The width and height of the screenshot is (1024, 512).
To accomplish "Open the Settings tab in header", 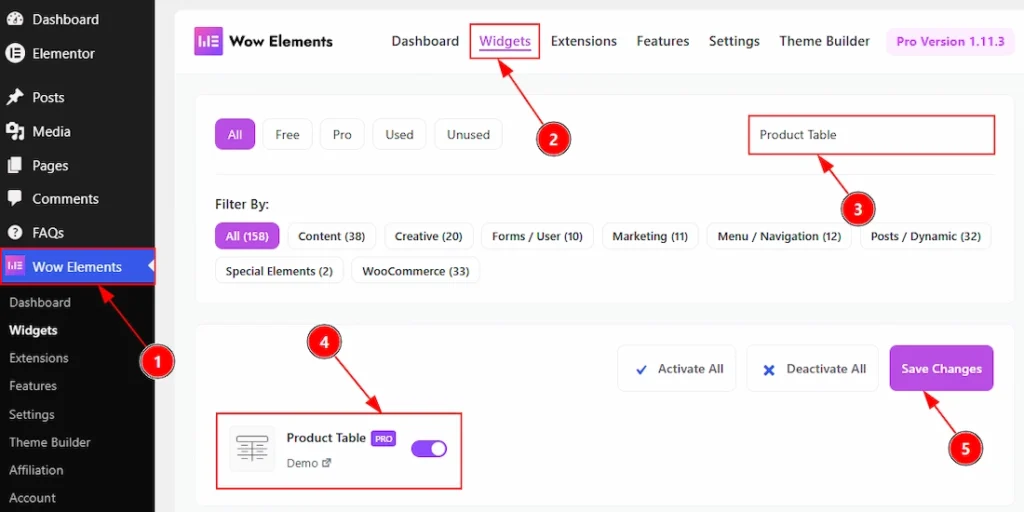I will coord(734,41).
